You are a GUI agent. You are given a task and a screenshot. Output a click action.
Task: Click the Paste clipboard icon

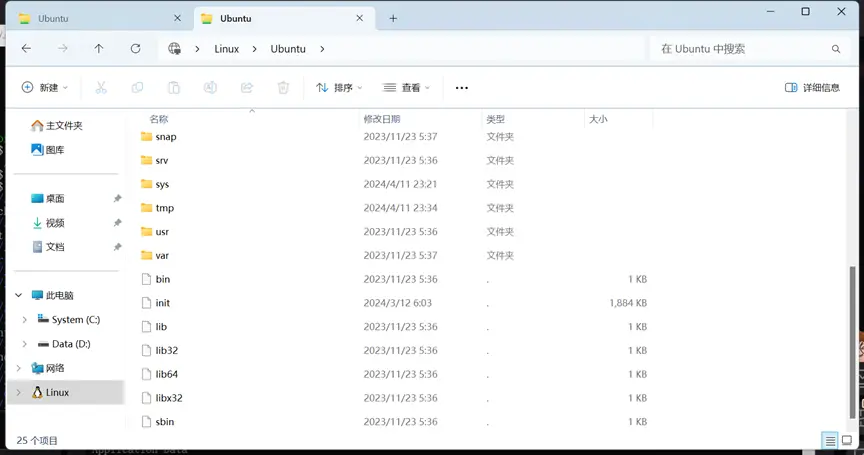pos(174,88)
